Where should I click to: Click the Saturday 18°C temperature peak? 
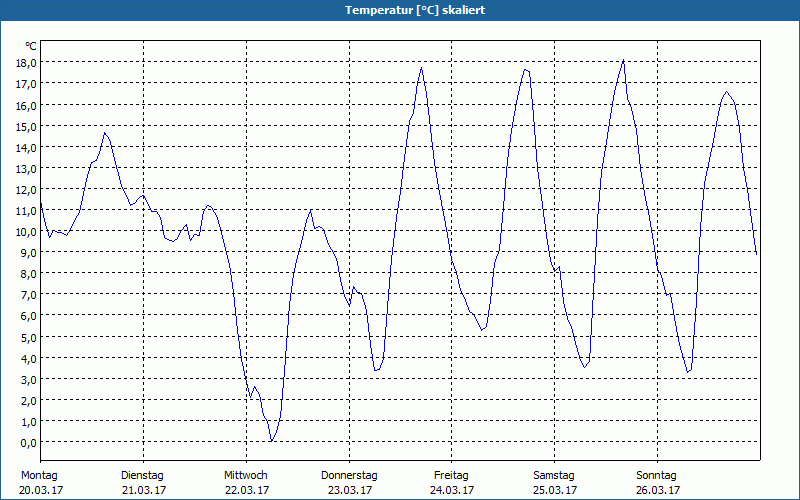click(623, 61)
